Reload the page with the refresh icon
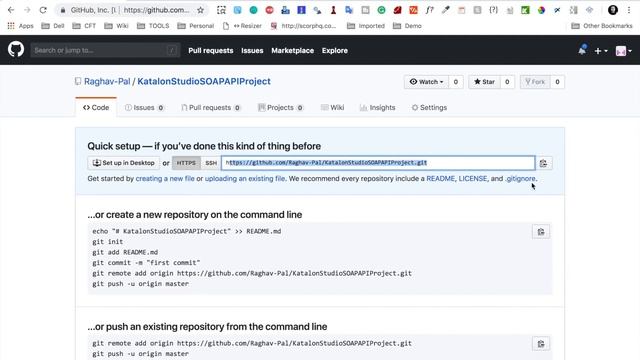640x360 pixels. click(43, 10)
